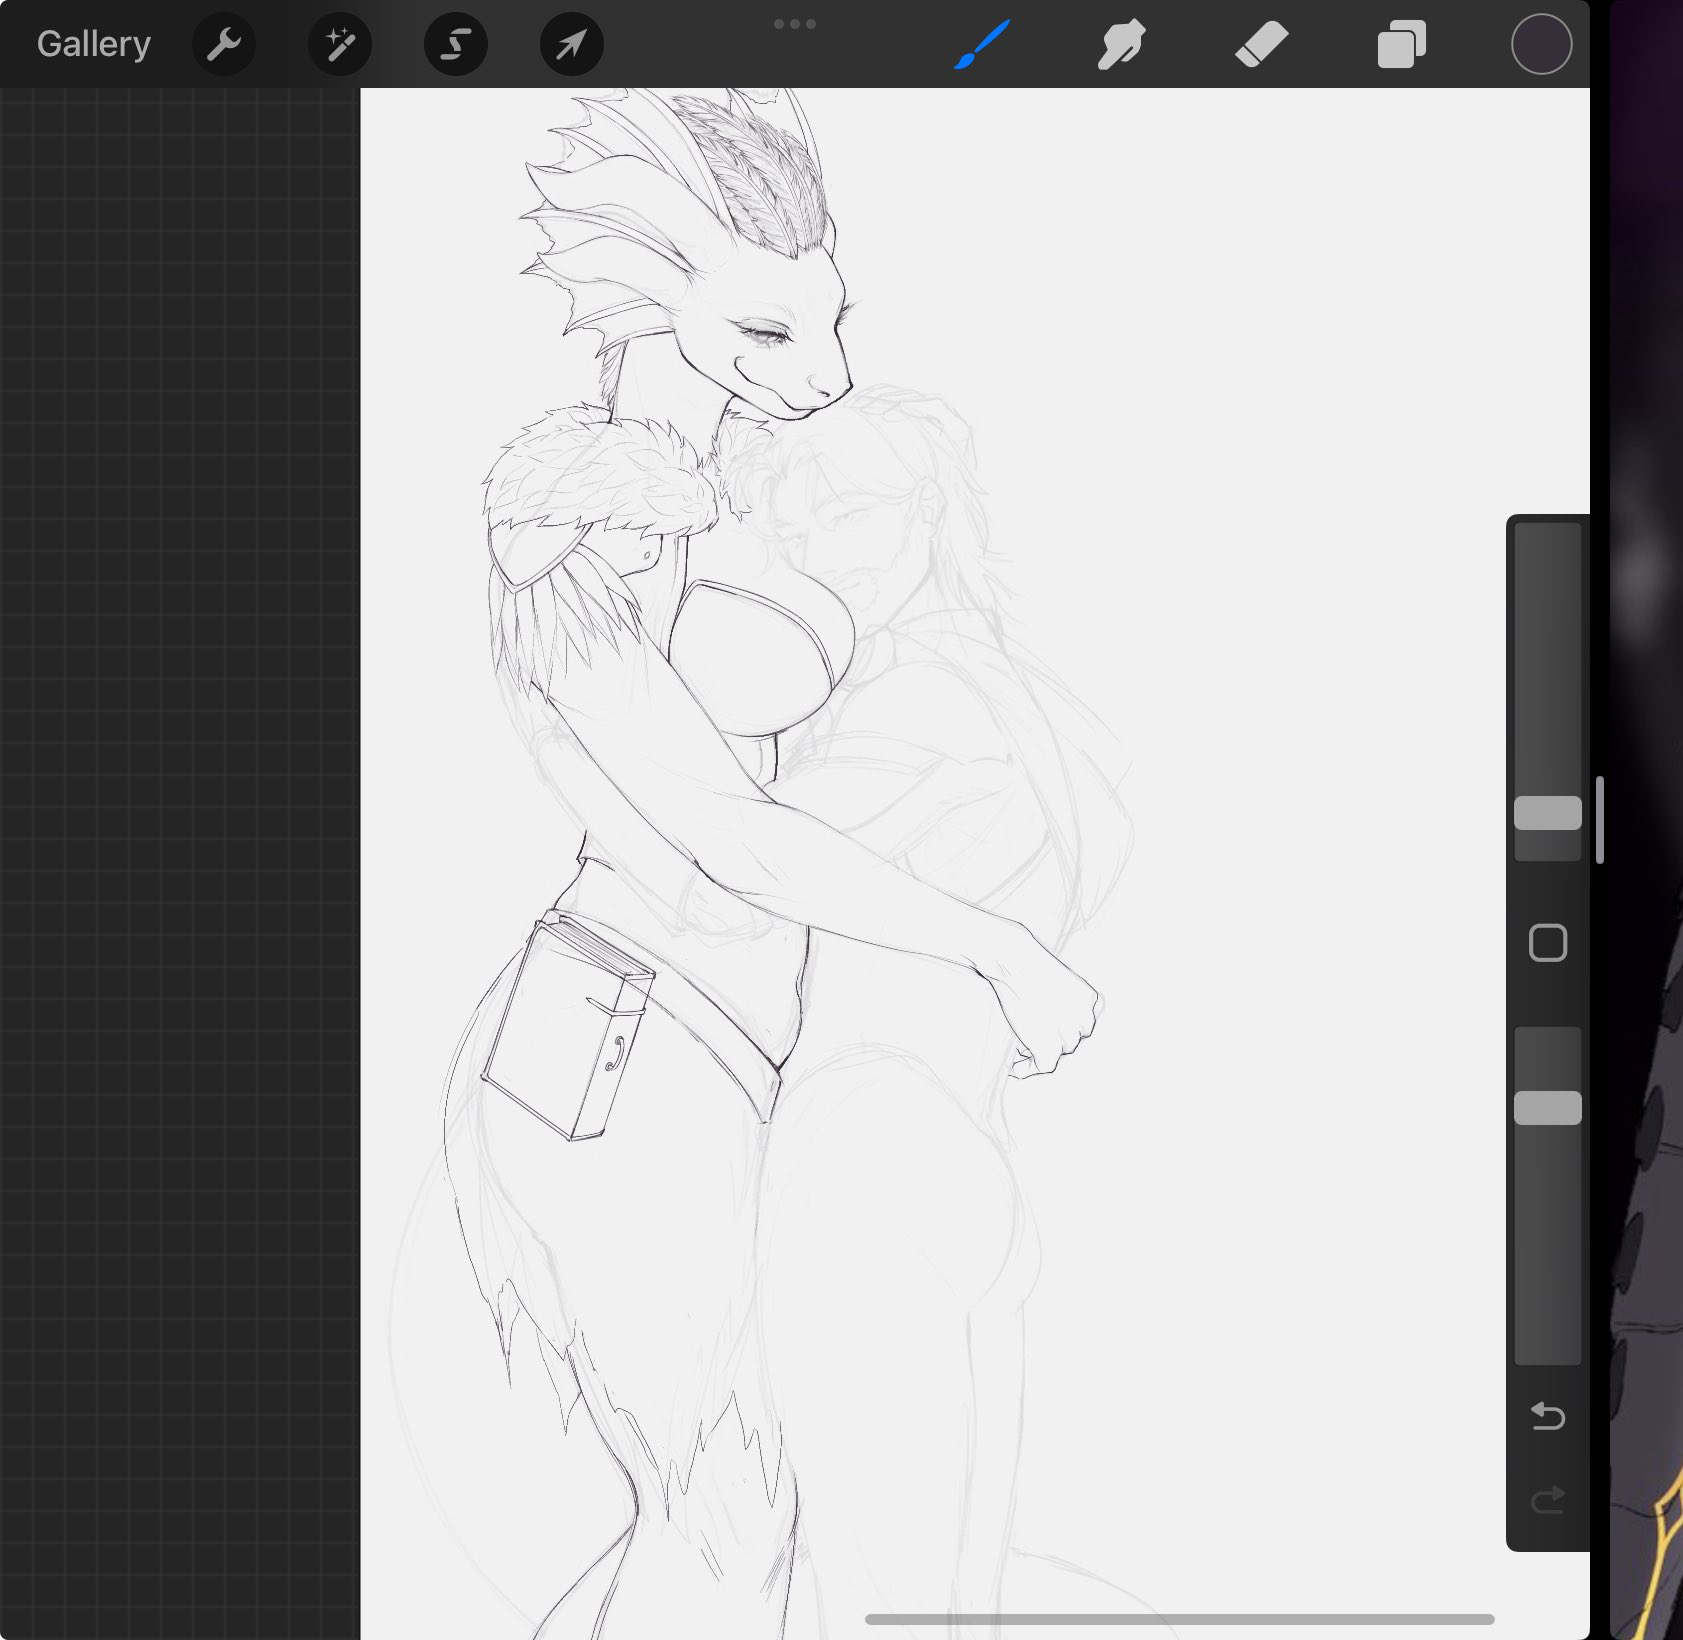The width and height of the screenshot is (1683, 1640).
Task: Click the home indicator bar at bottom
Action: pyautogui.click(x=1180, y=1619)
